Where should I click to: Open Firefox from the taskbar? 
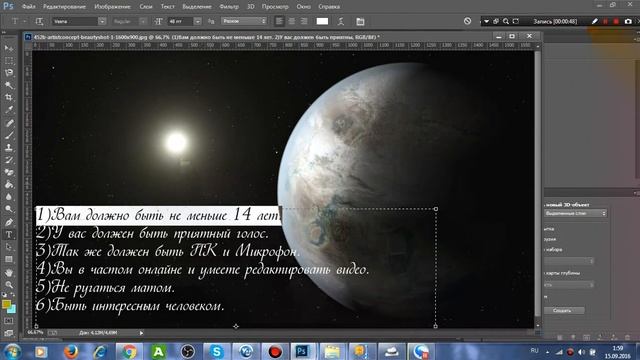click(71, 351)
